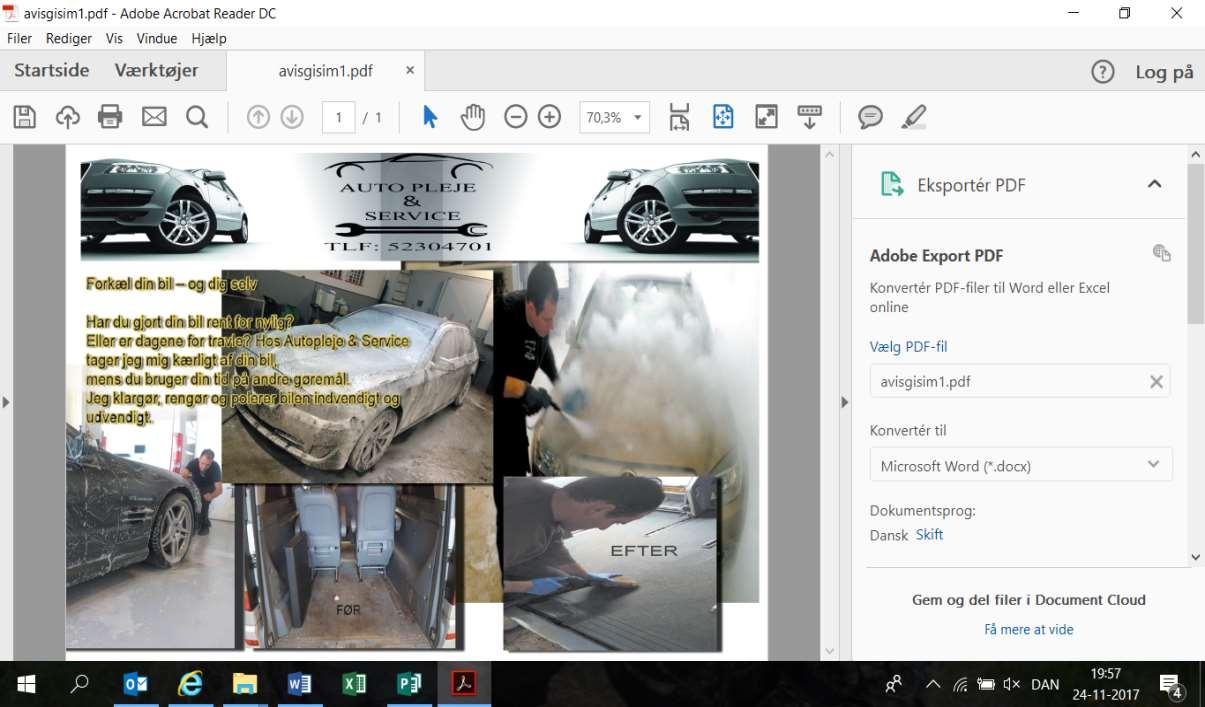Open the Filer menu

click(x=19, y=38)
